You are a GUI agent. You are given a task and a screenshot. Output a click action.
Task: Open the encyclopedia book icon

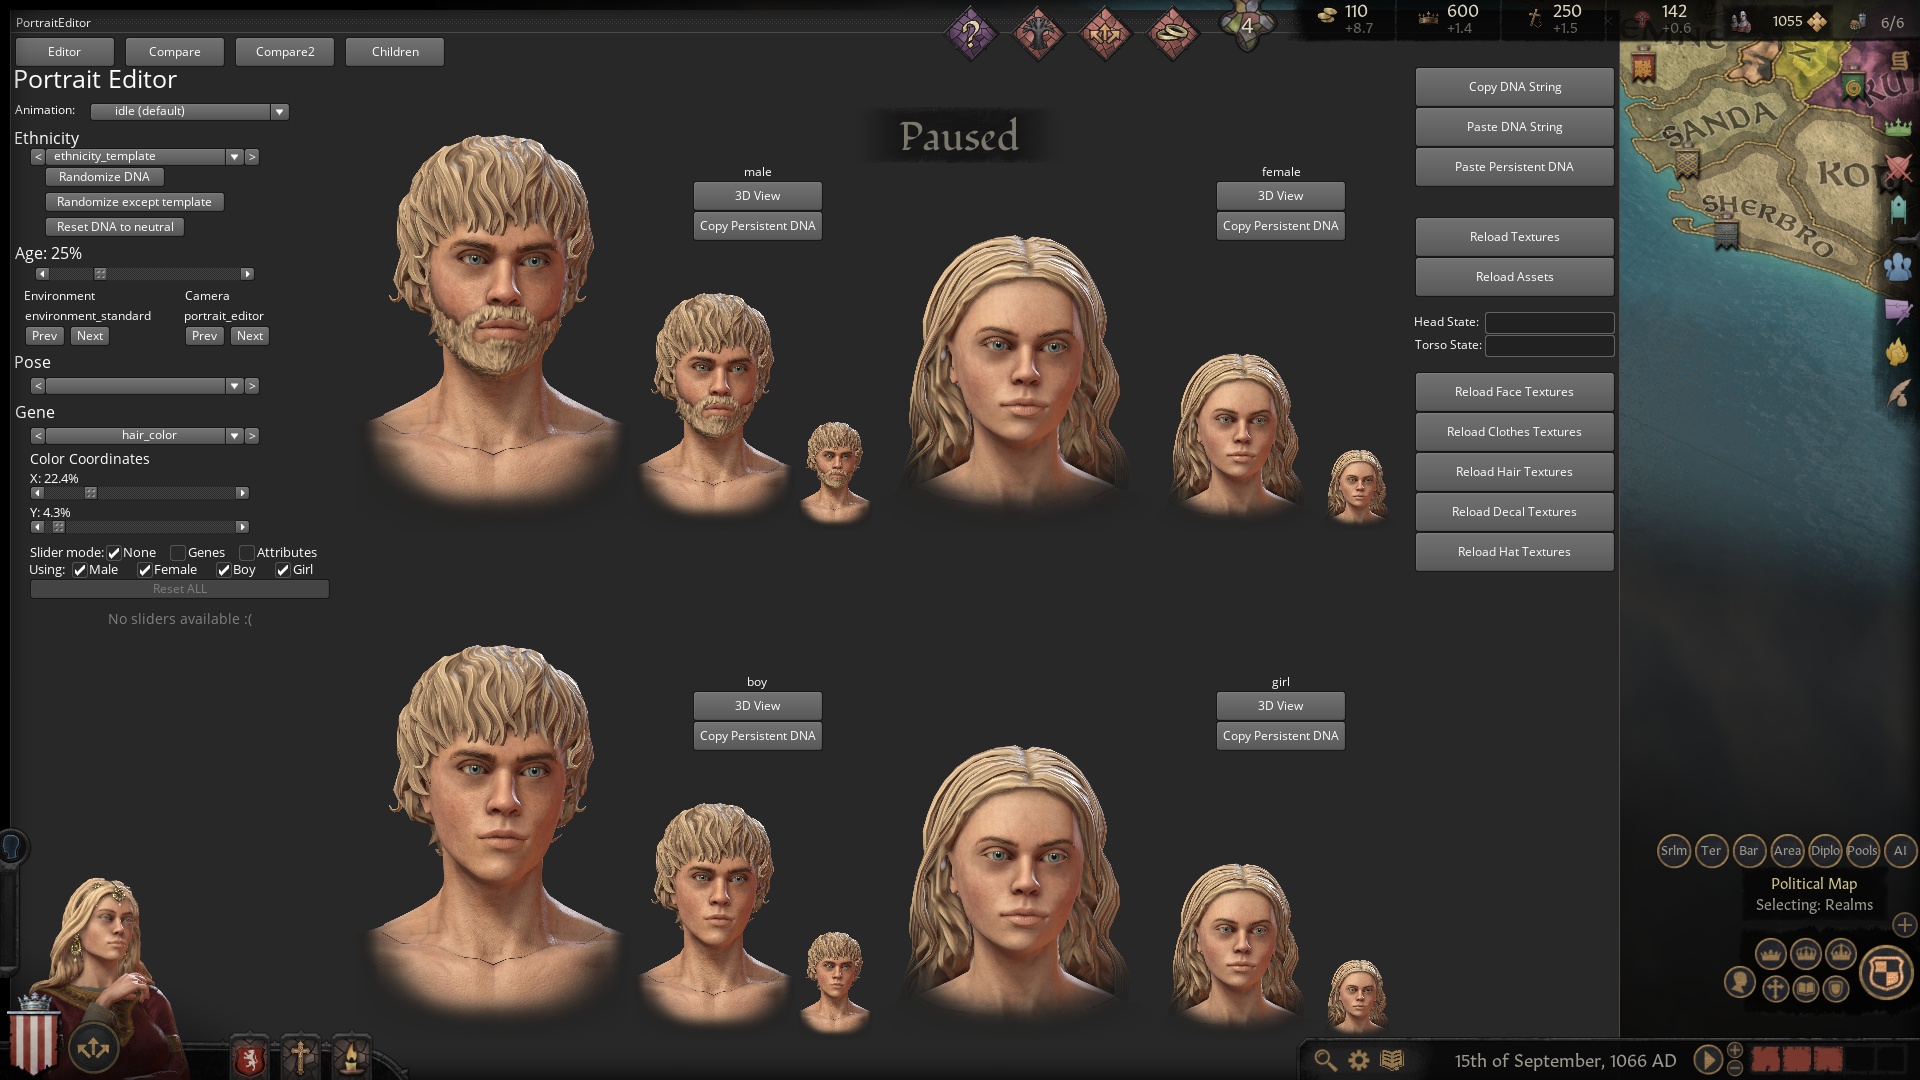(x=1392, y=1060)
